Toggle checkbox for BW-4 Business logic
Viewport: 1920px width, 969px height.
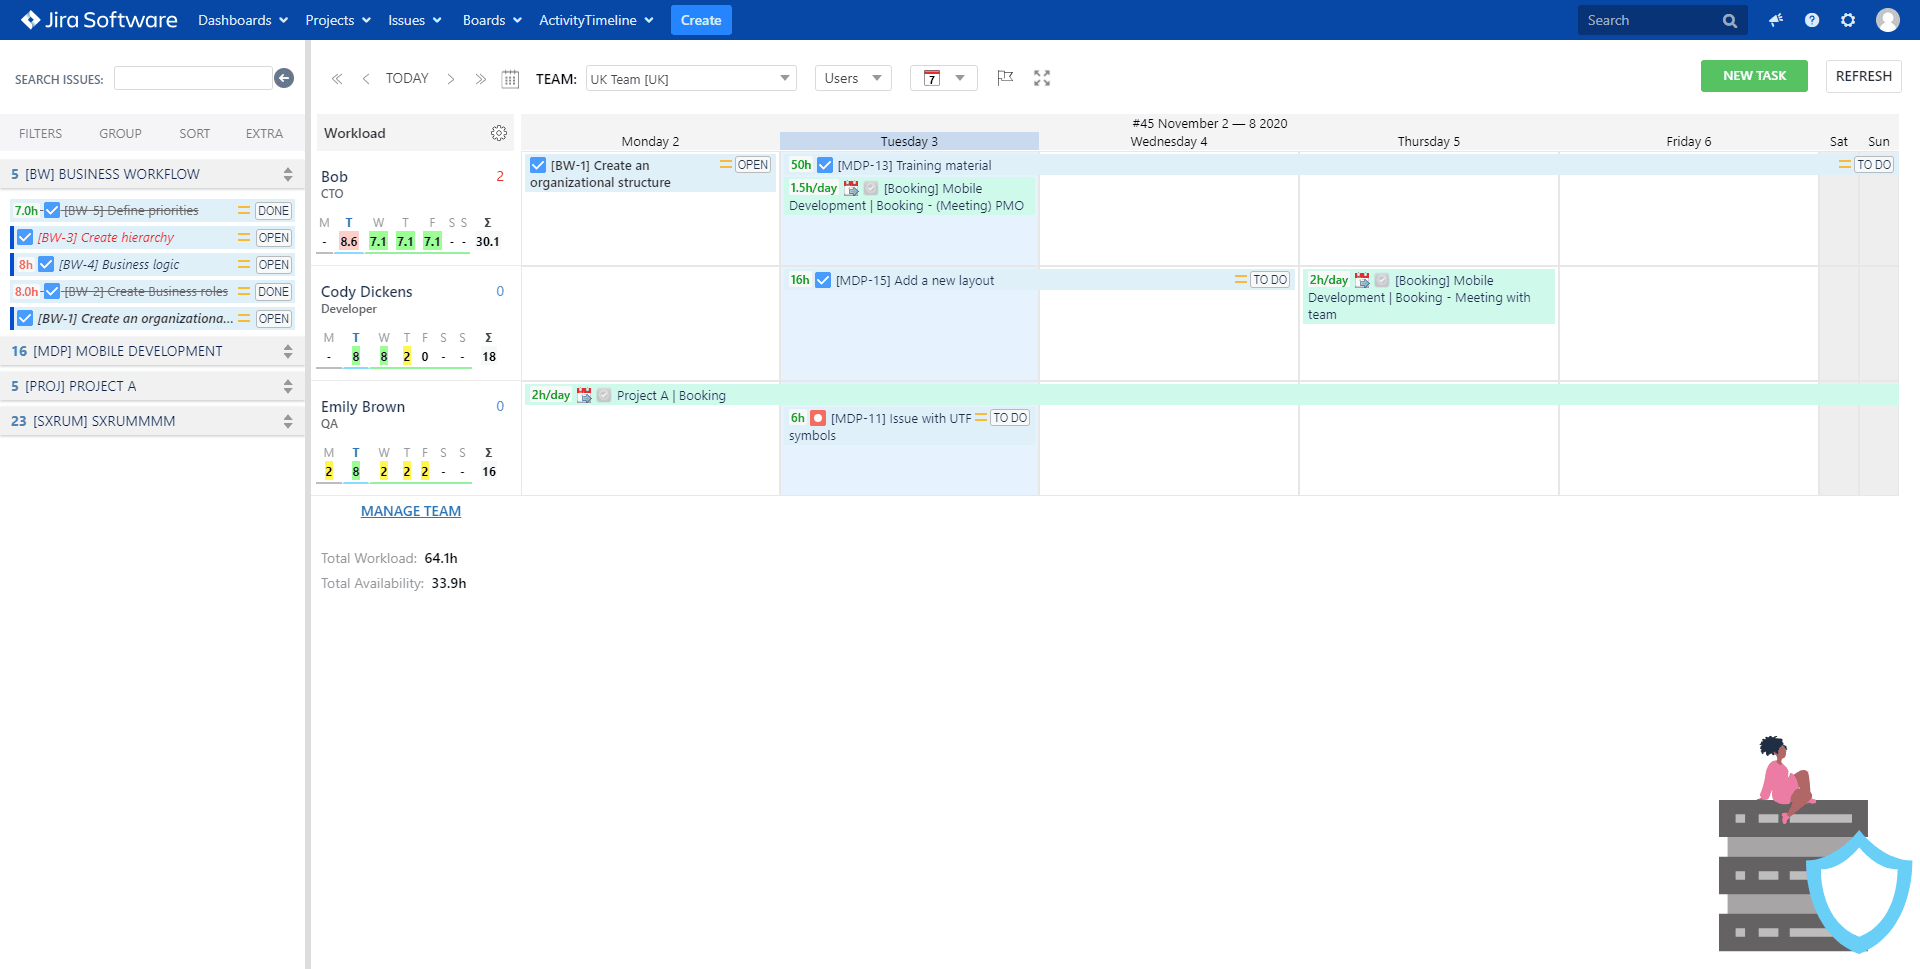(x=46, y=264)
